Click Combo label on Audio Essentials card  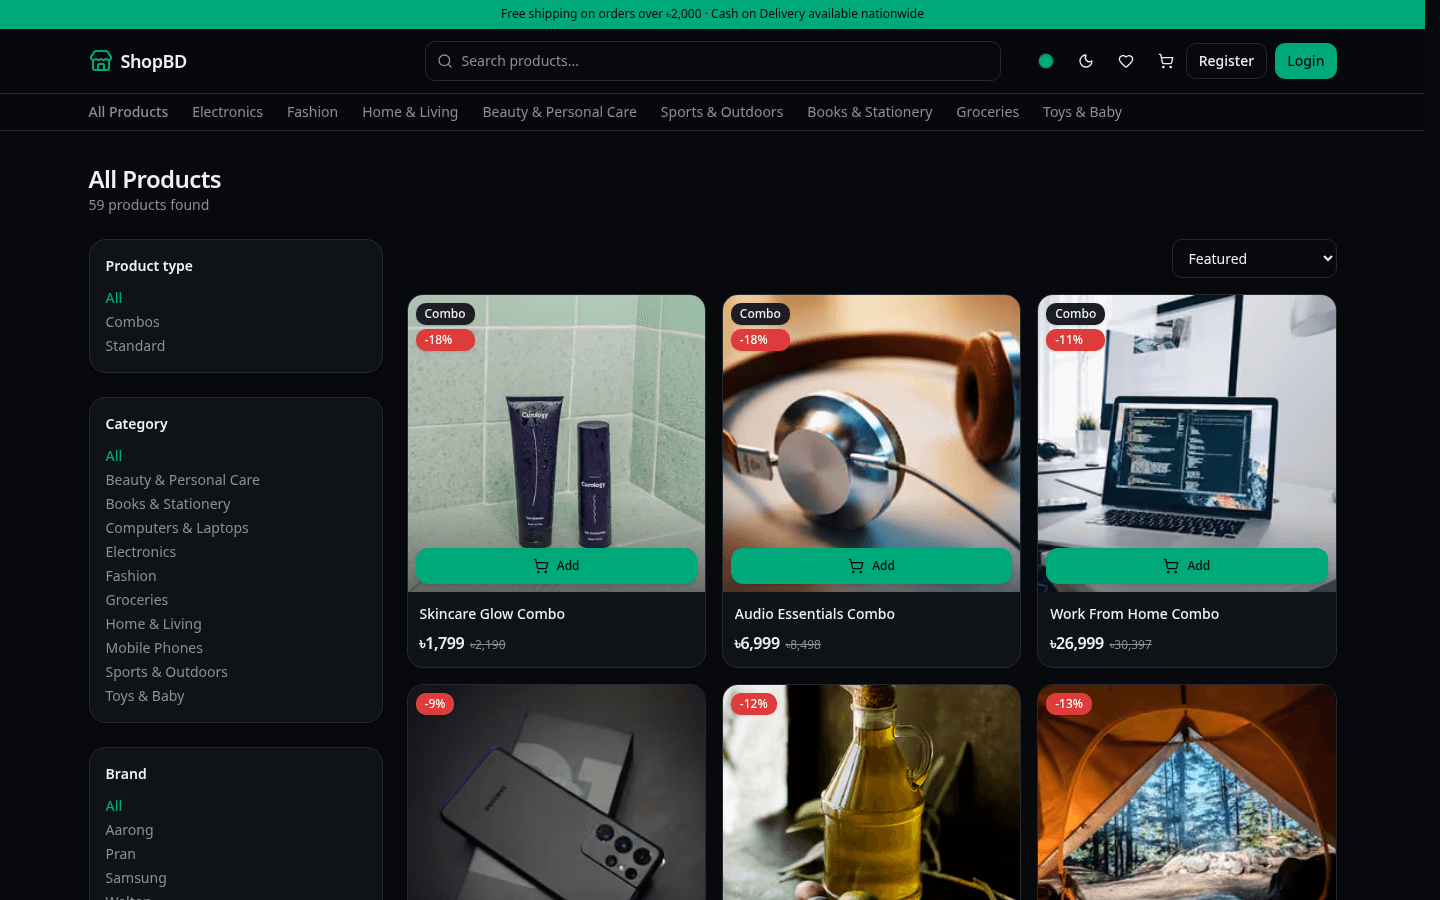760,314
